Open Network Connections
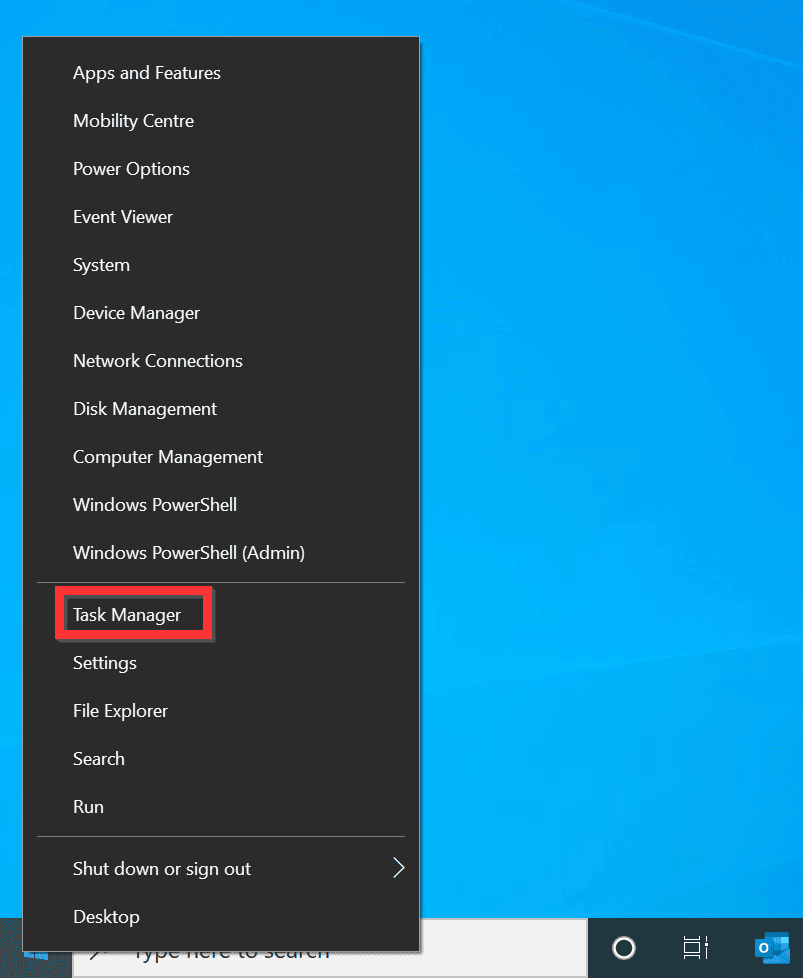Viewport: 803px width, 978px height. pyautogui.click(x=157, y=361)
